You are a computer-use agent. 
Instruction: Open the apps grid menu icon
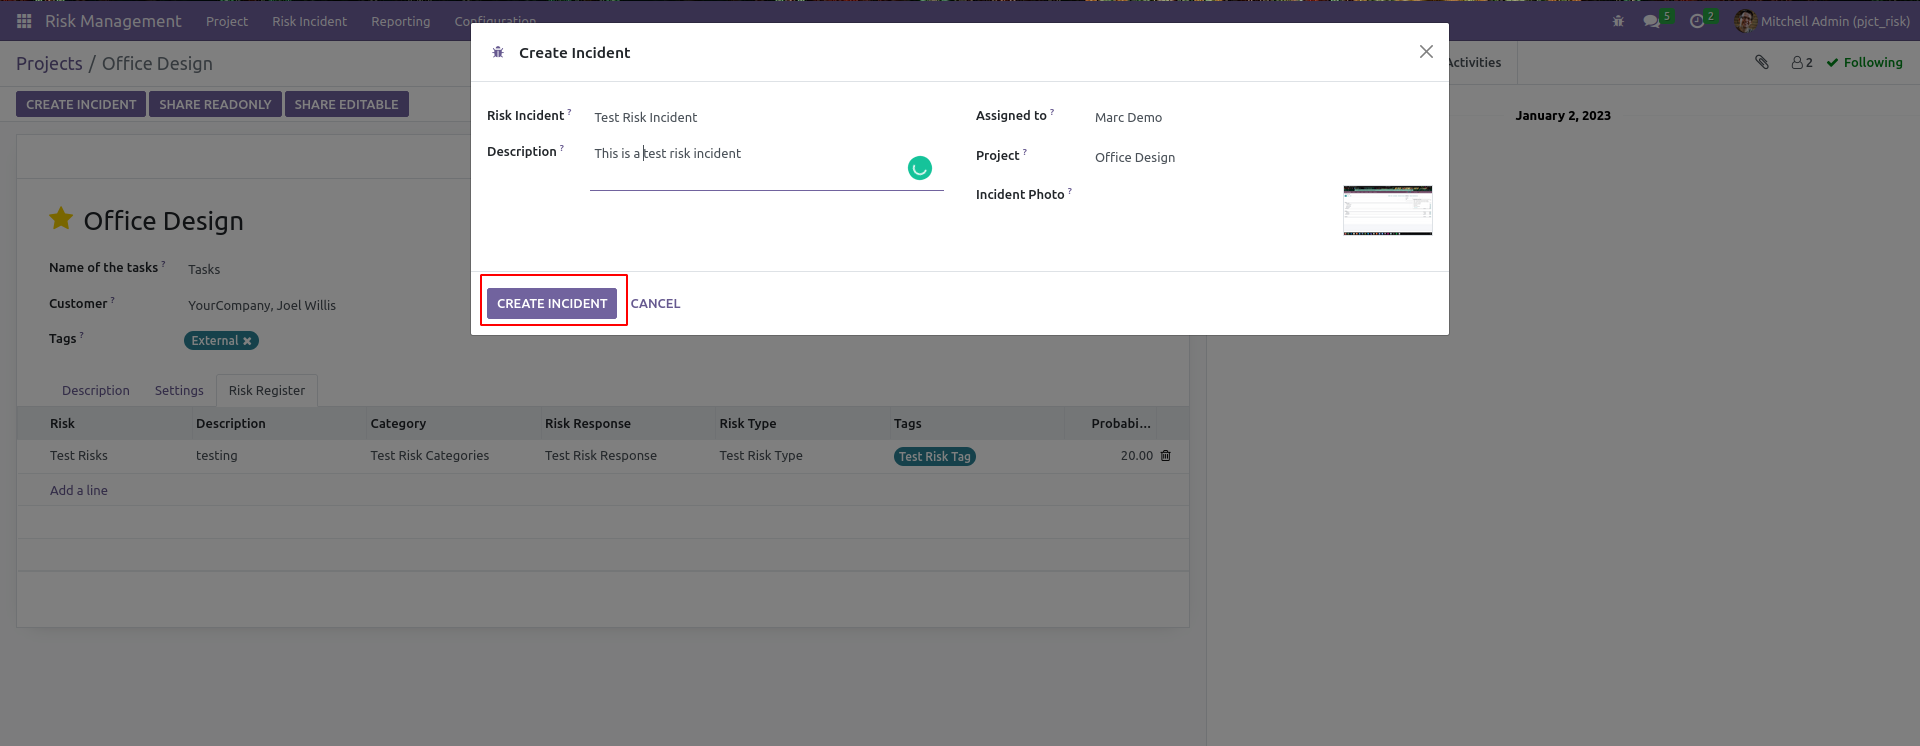tap(24, 21)
